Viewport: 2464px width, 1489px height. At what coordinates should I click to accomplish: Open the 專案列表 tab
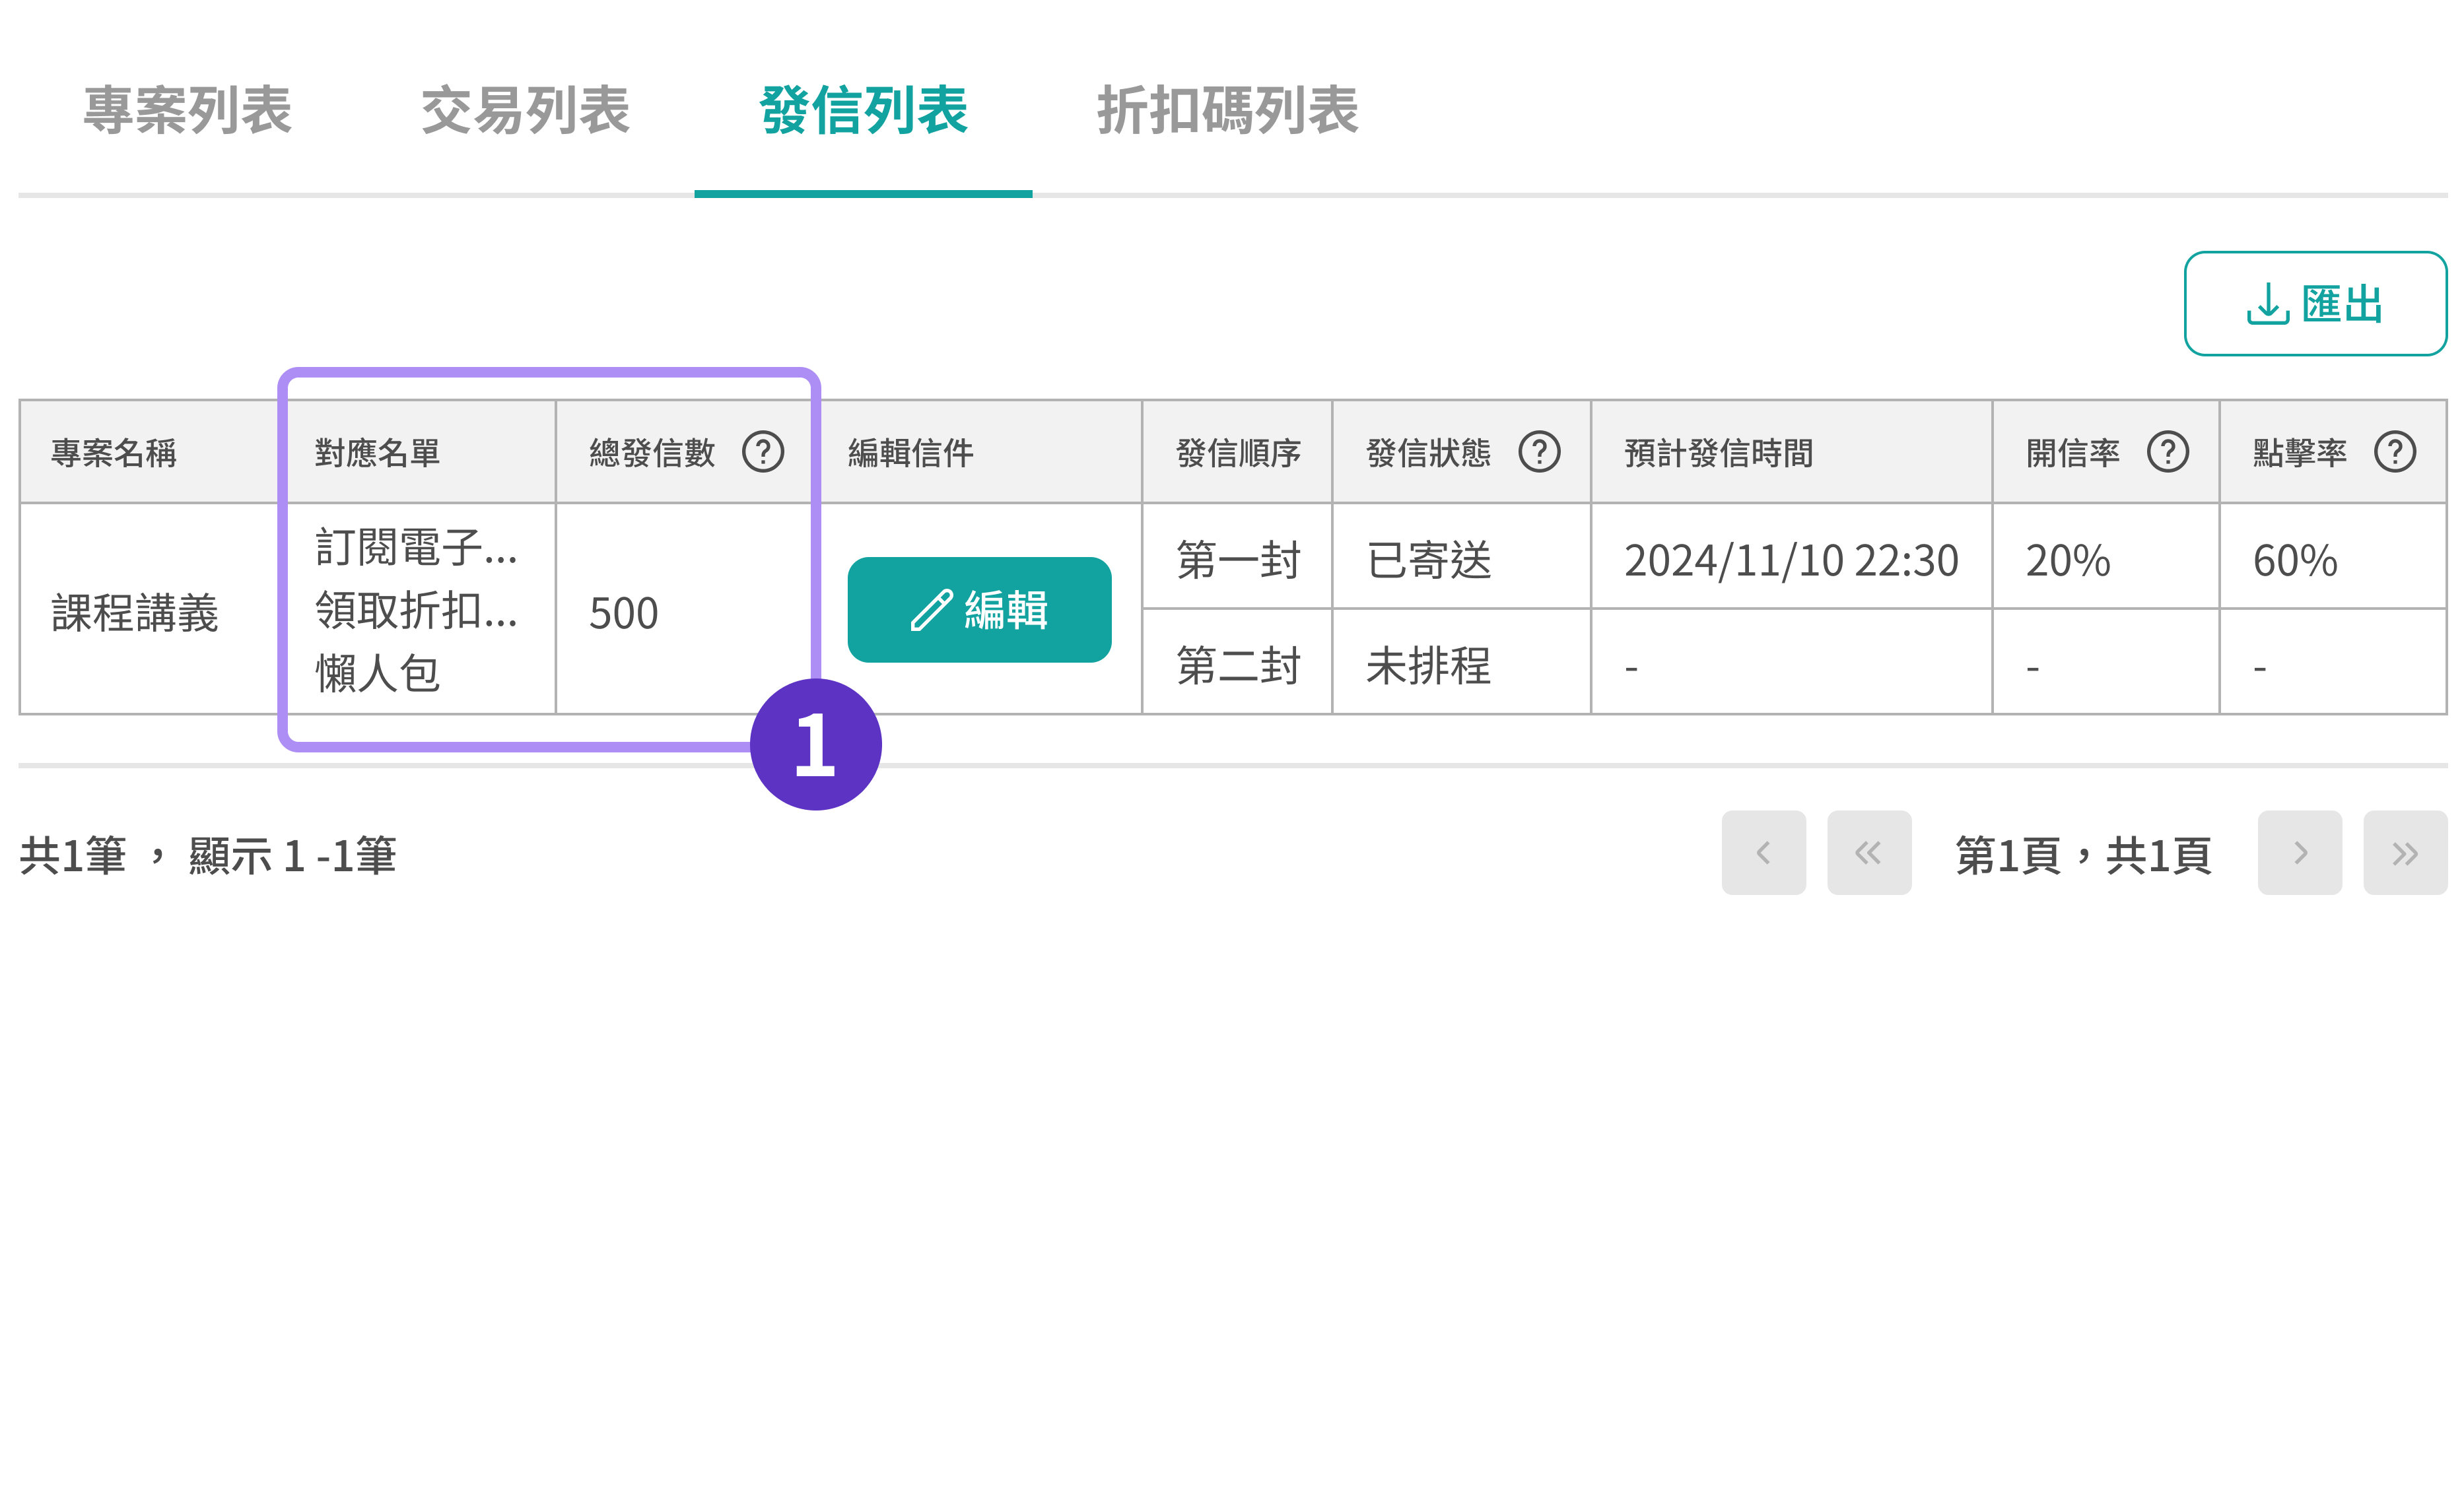point(187,110)
